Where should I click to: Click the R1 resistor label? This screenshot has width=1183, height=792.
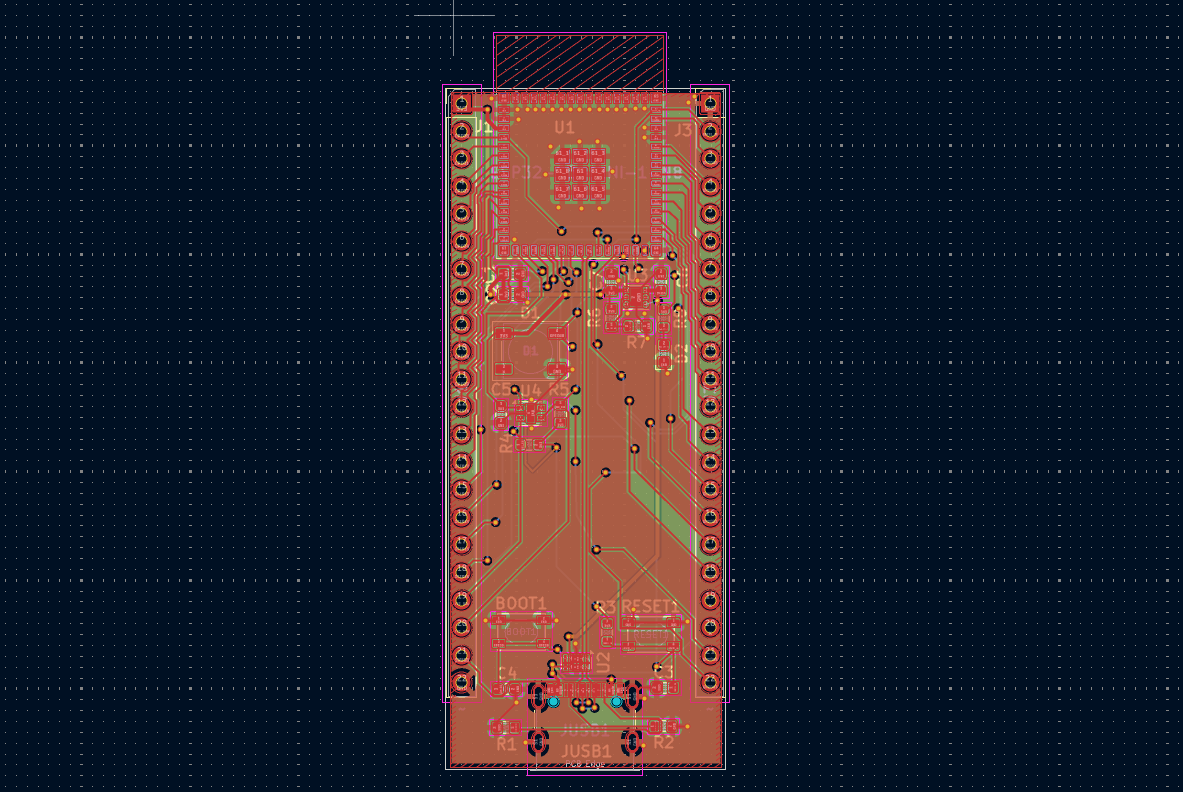[x=506, y=744]
